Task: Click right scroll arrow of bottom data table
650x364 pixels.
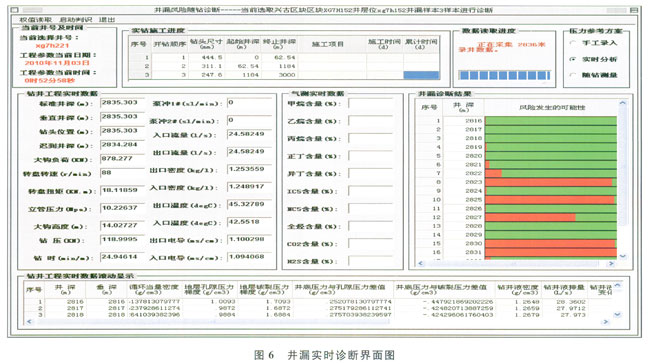Action: pyautogui.click(x=606, y=321)
